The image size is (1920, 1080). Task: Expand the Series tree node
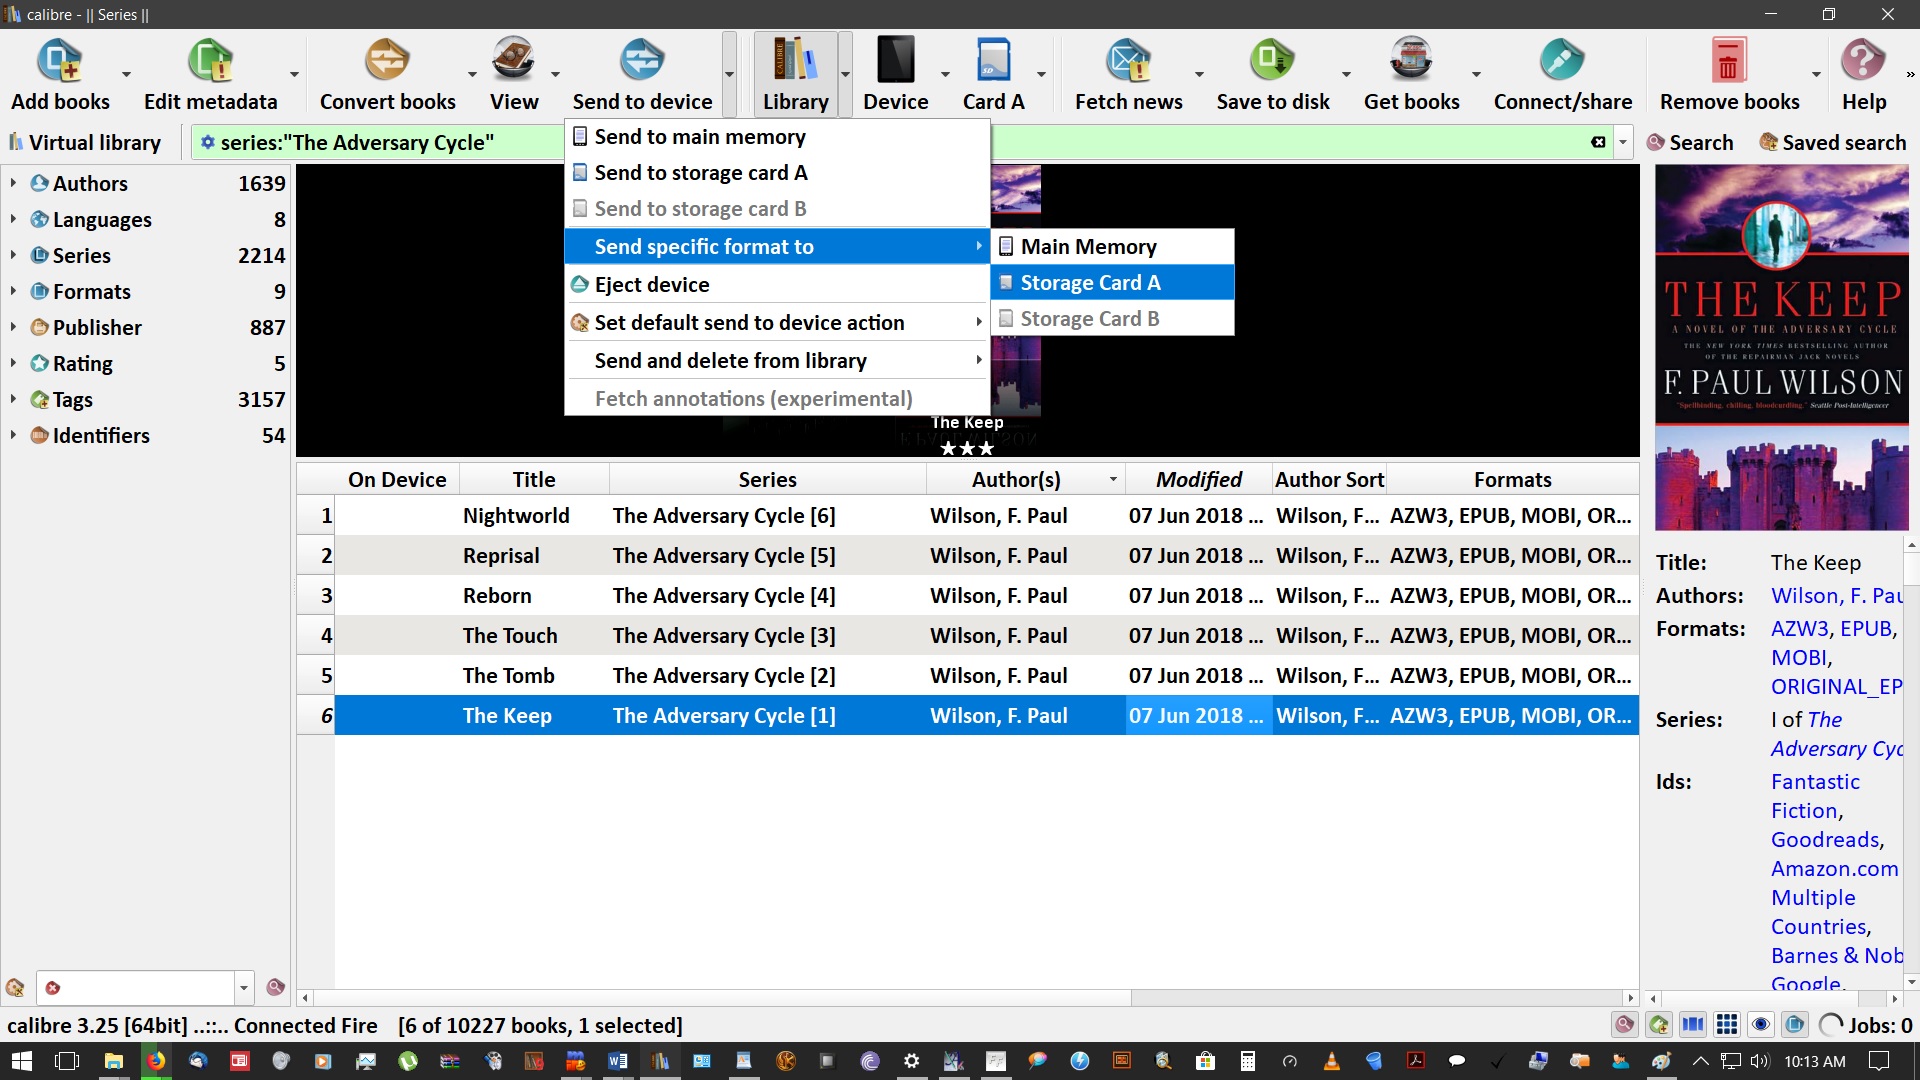(13, 255)
